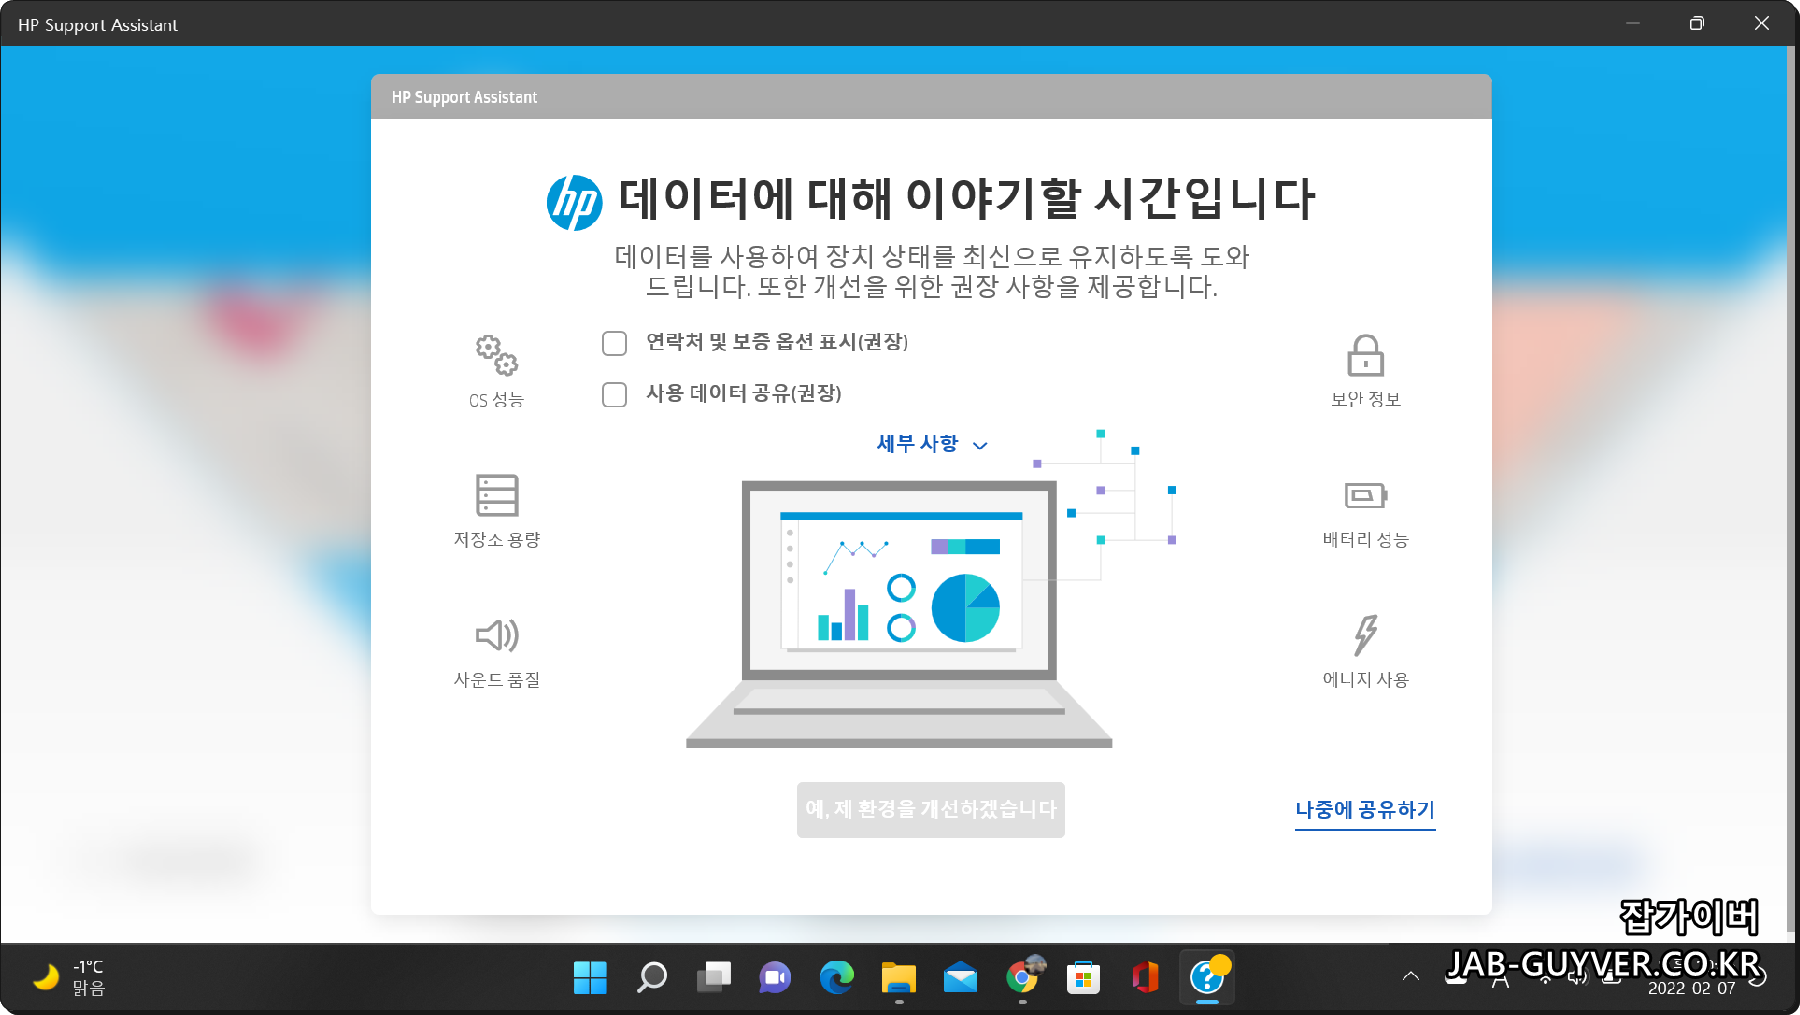Select the 나중에 공유하기 link
The image size is (1800, 1015).
1364,811
